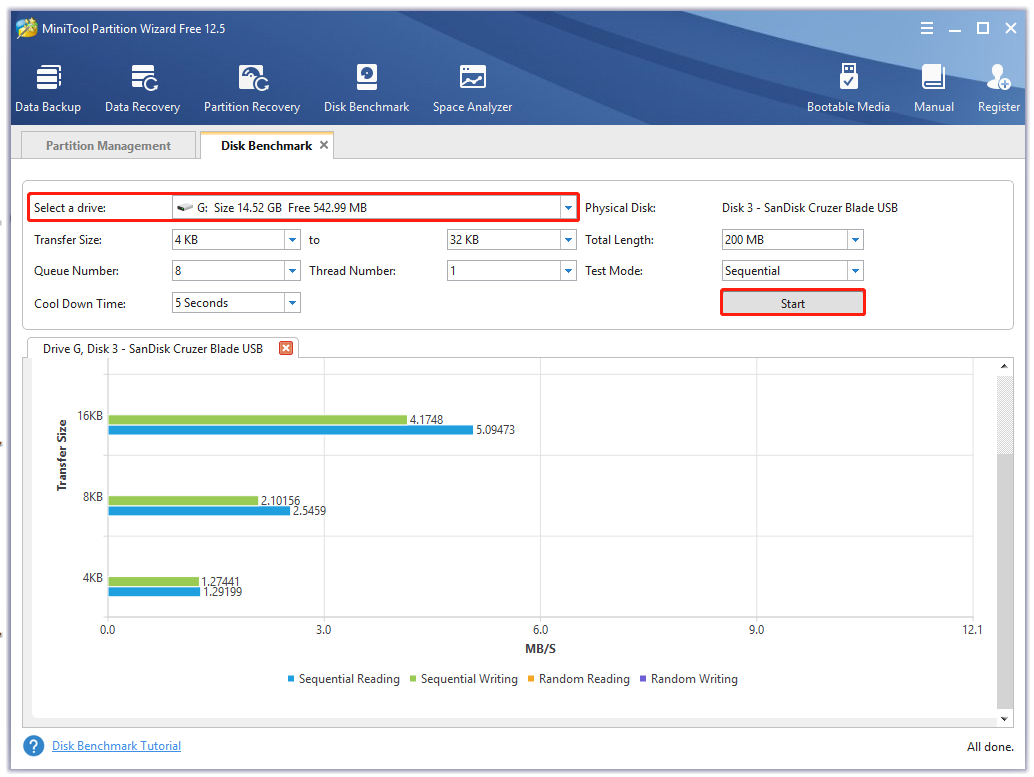Open the Manual
This screenshot has height=777, width=1034.
tap(934, 88)
